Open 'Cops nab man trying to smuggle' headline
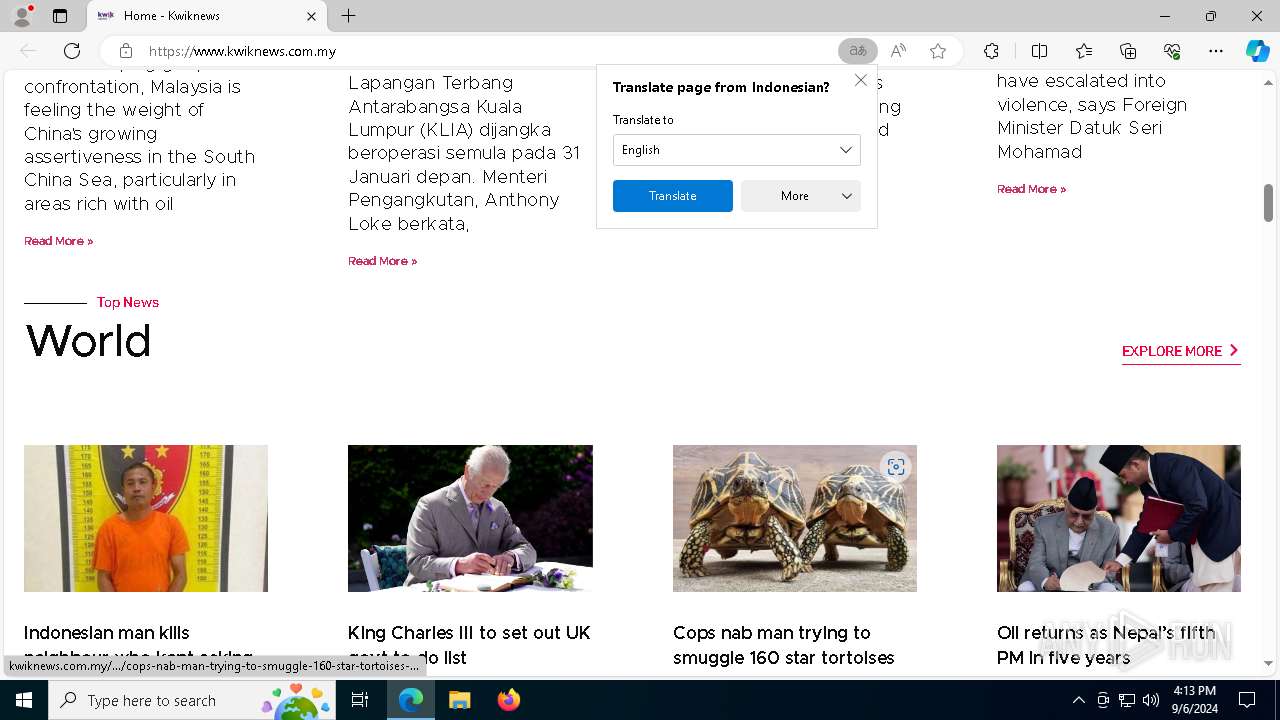 click(784, 645)
